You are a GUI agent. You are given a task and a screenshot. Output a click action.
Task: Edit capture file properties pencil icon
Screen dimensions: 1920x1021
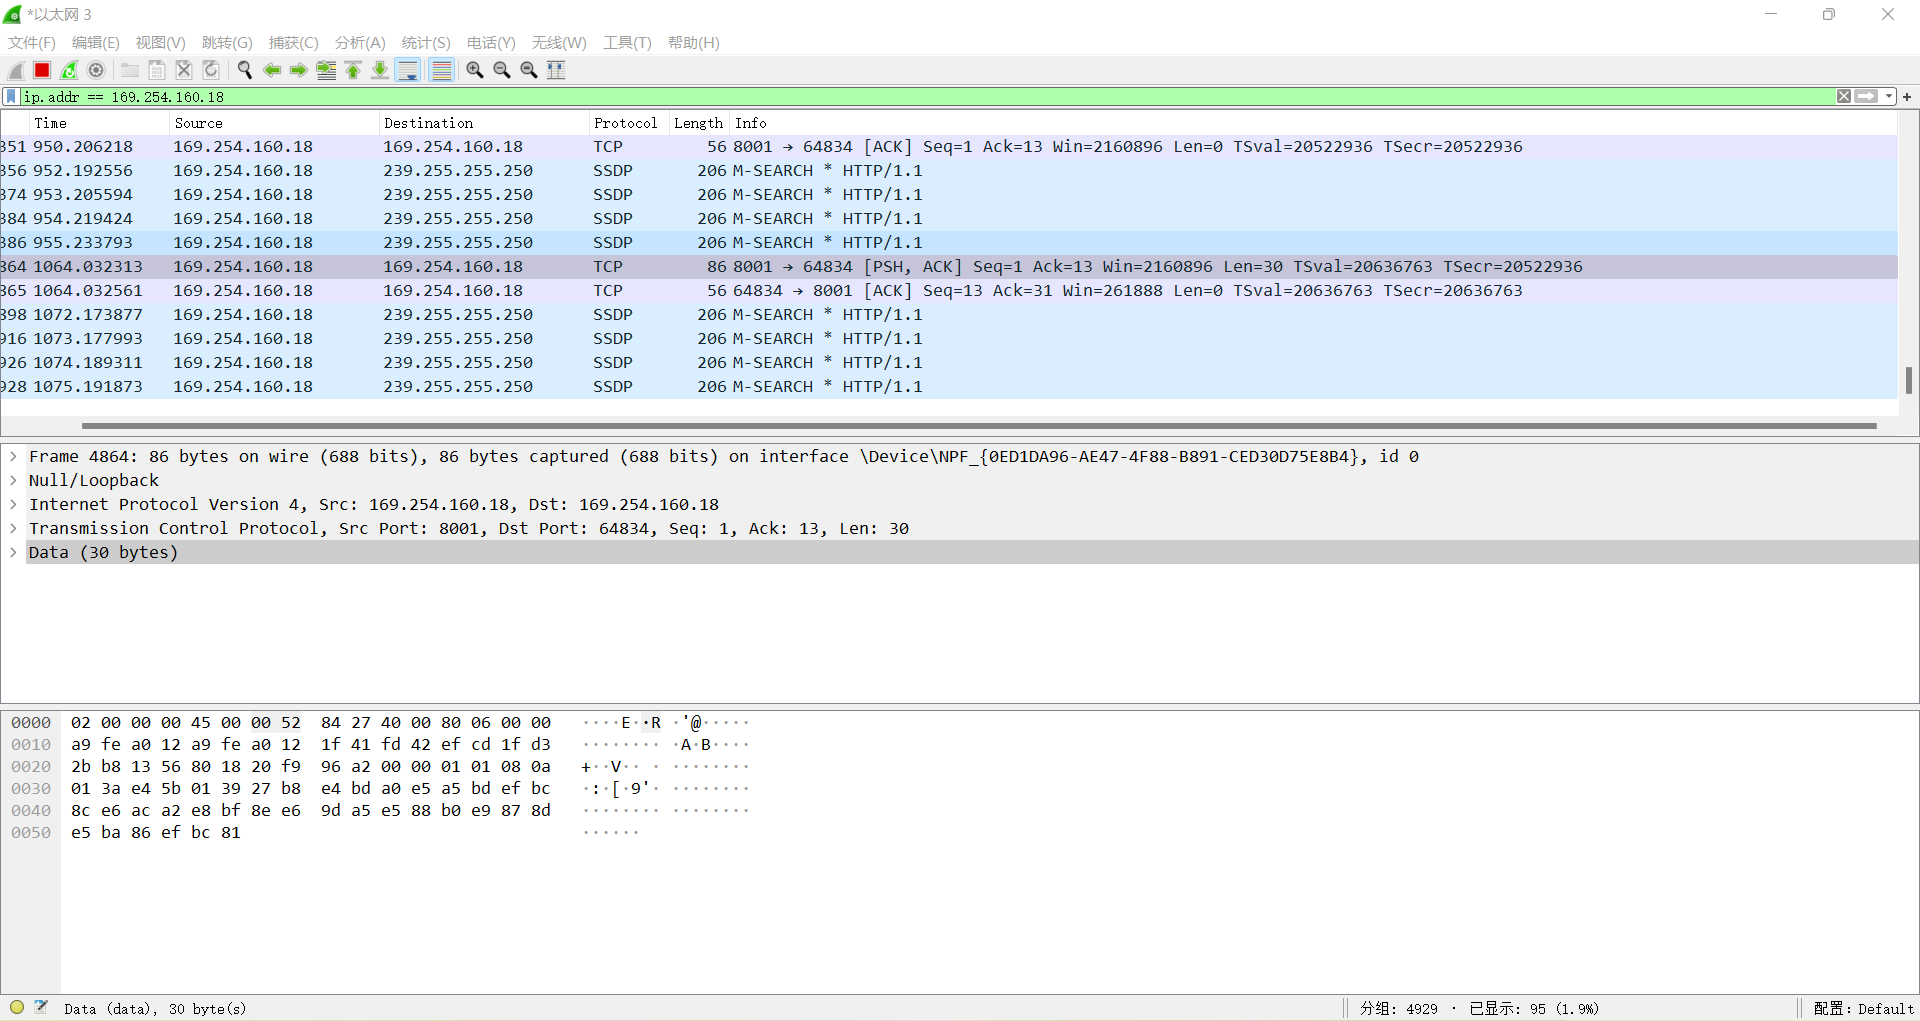(x=41, y=1007)
